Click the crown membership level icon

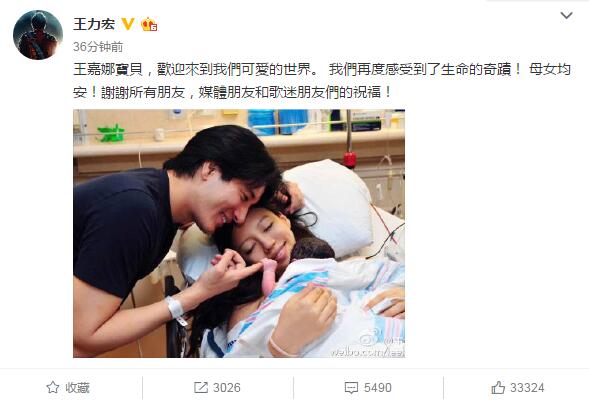149,24
